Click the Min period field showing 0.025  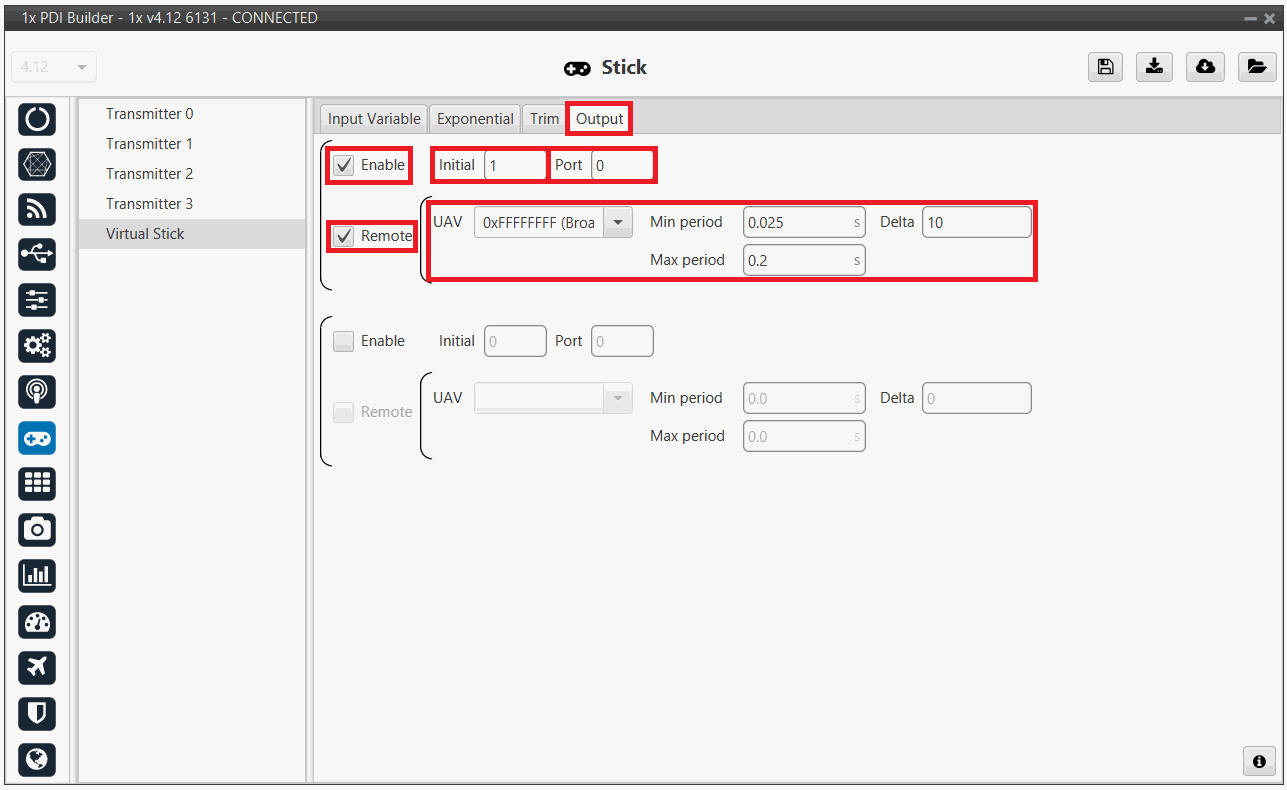pos(797,222)
